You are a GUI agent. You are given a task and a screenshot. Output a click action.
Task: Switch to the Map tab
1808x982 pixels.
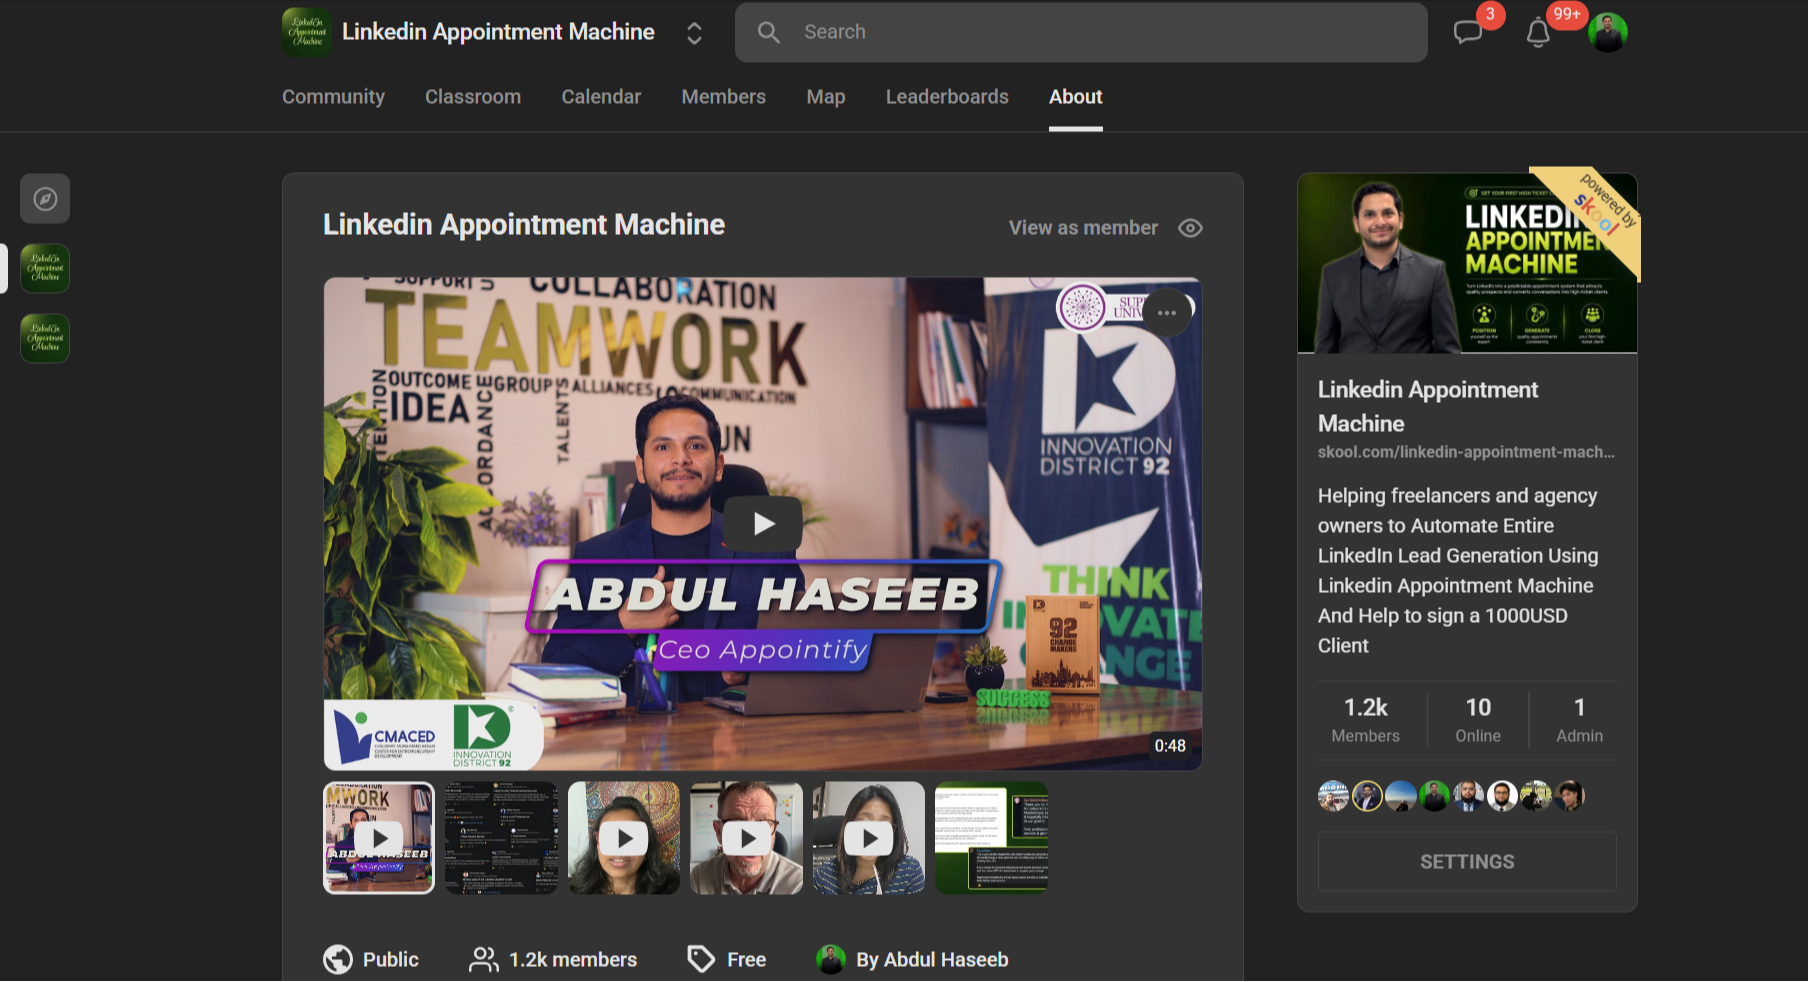coord(826,97)
